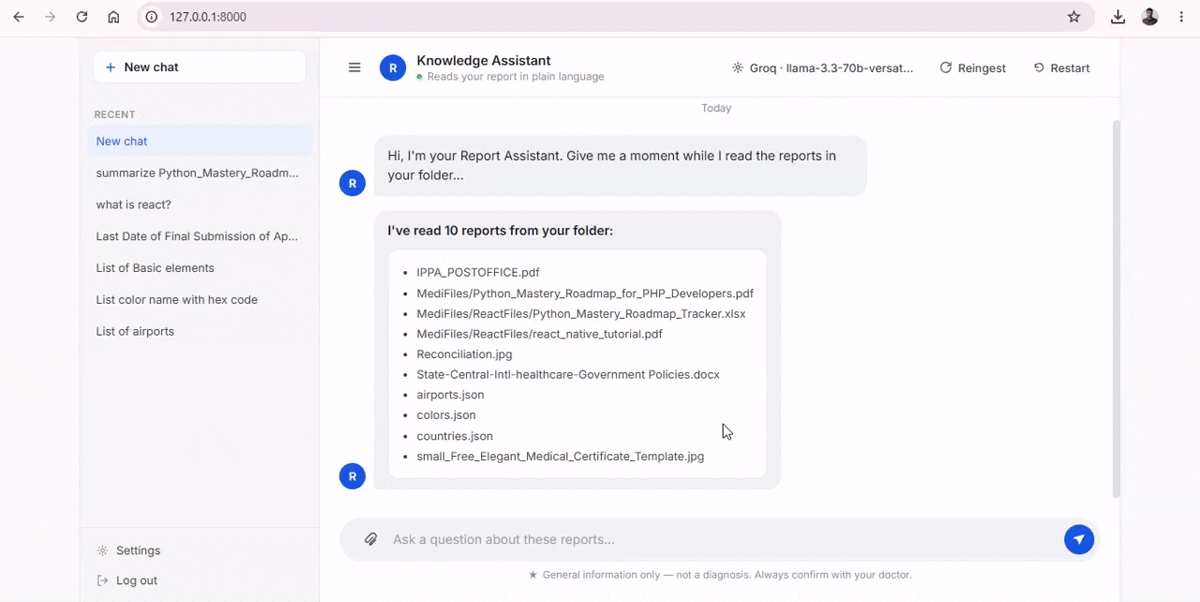
Task: Click the 'Today' date label
Action: [716, 108]
